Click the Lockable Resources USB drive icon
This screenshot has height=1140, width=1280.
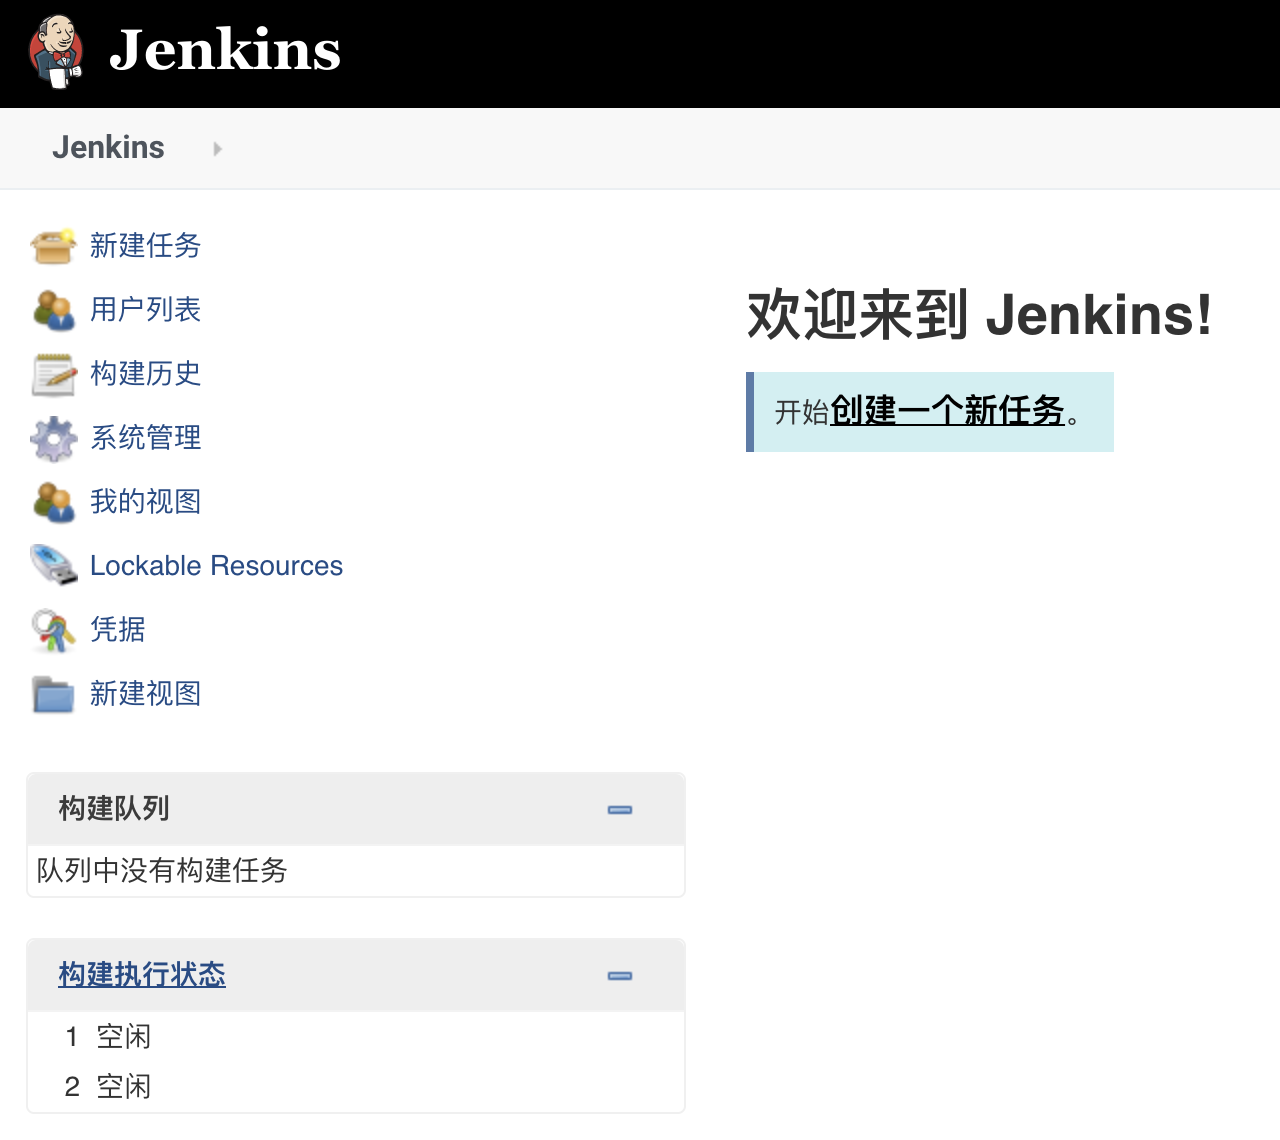tap(53, 565)
